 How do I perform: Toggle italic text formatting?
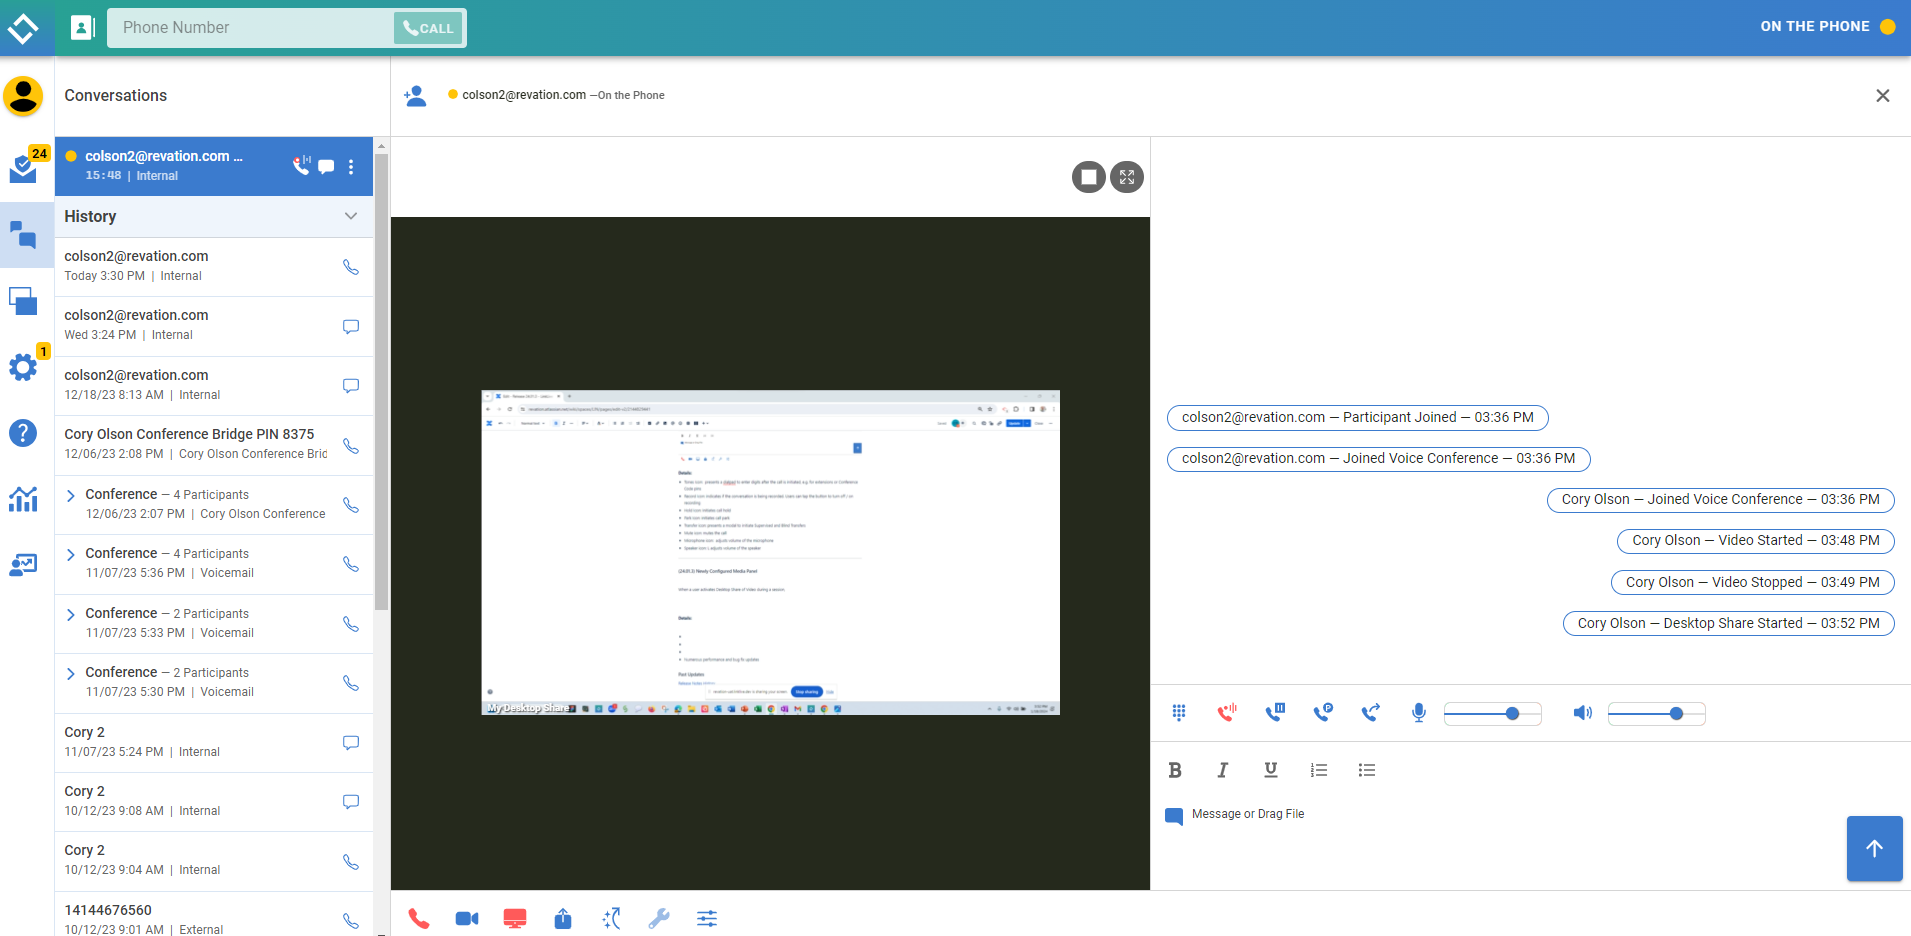pos(1222,770)
